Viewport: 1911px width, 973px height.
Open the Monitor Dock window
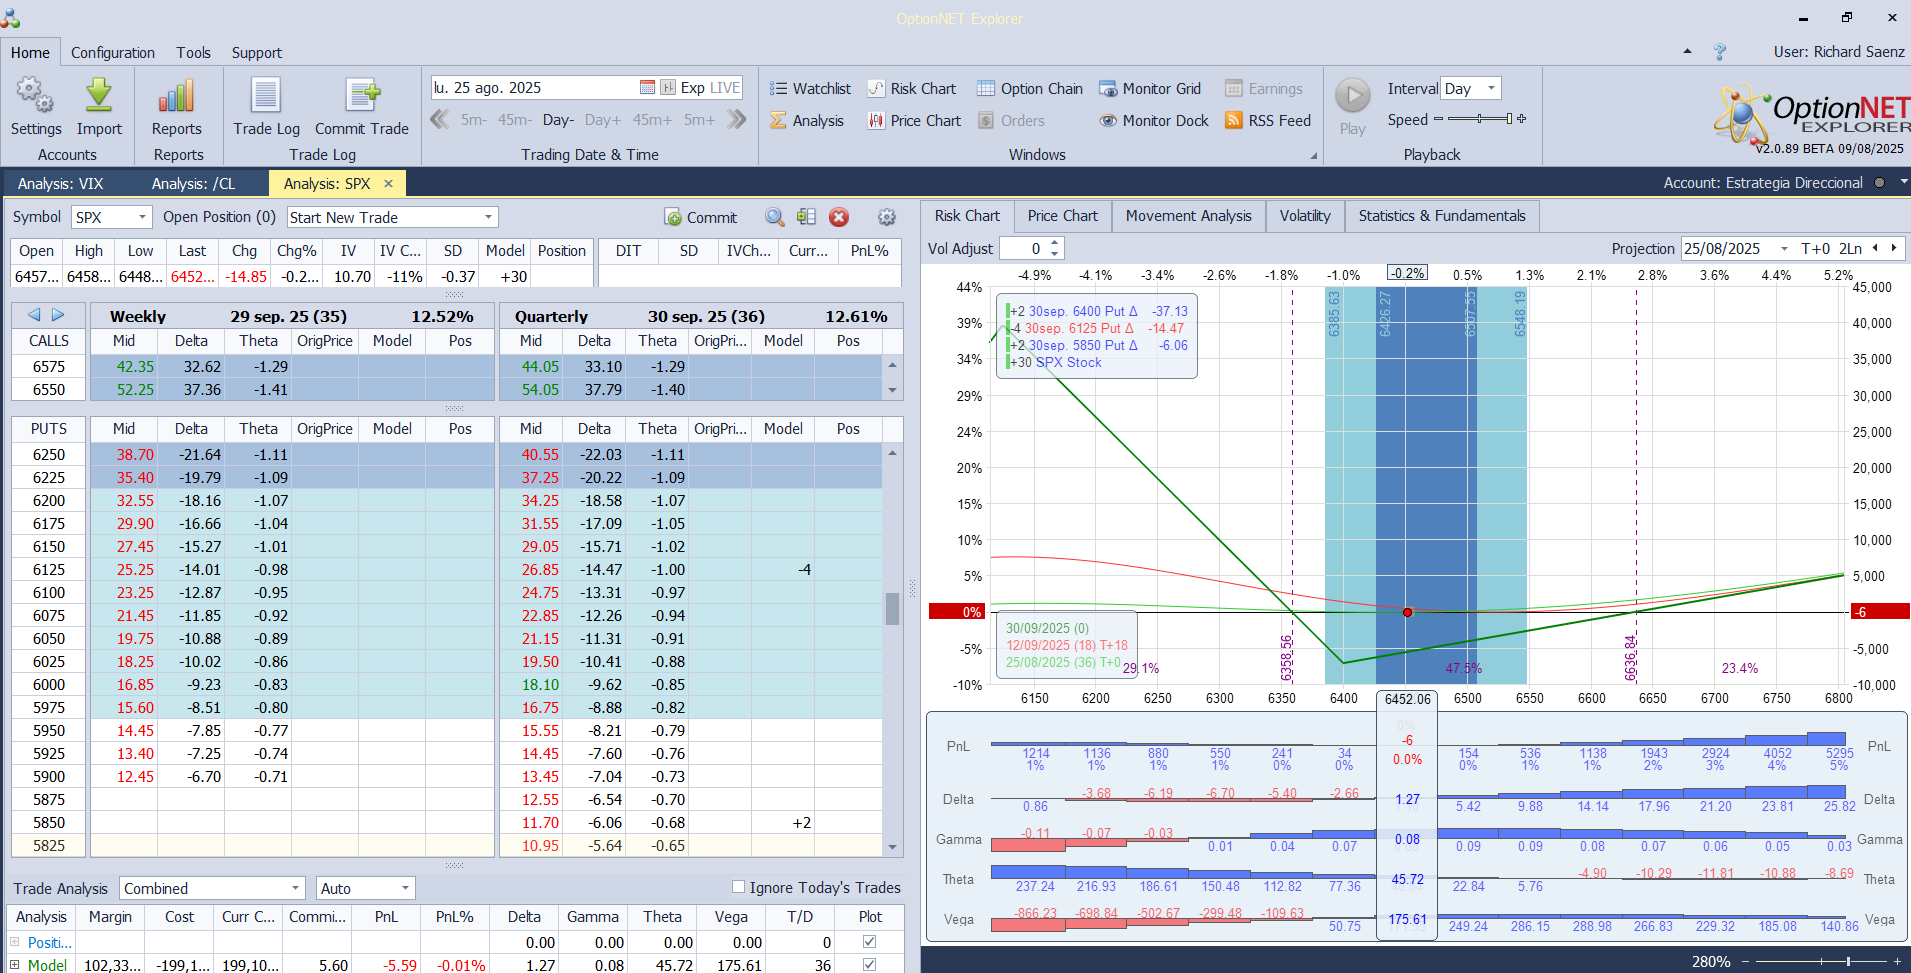(1154, 121)
